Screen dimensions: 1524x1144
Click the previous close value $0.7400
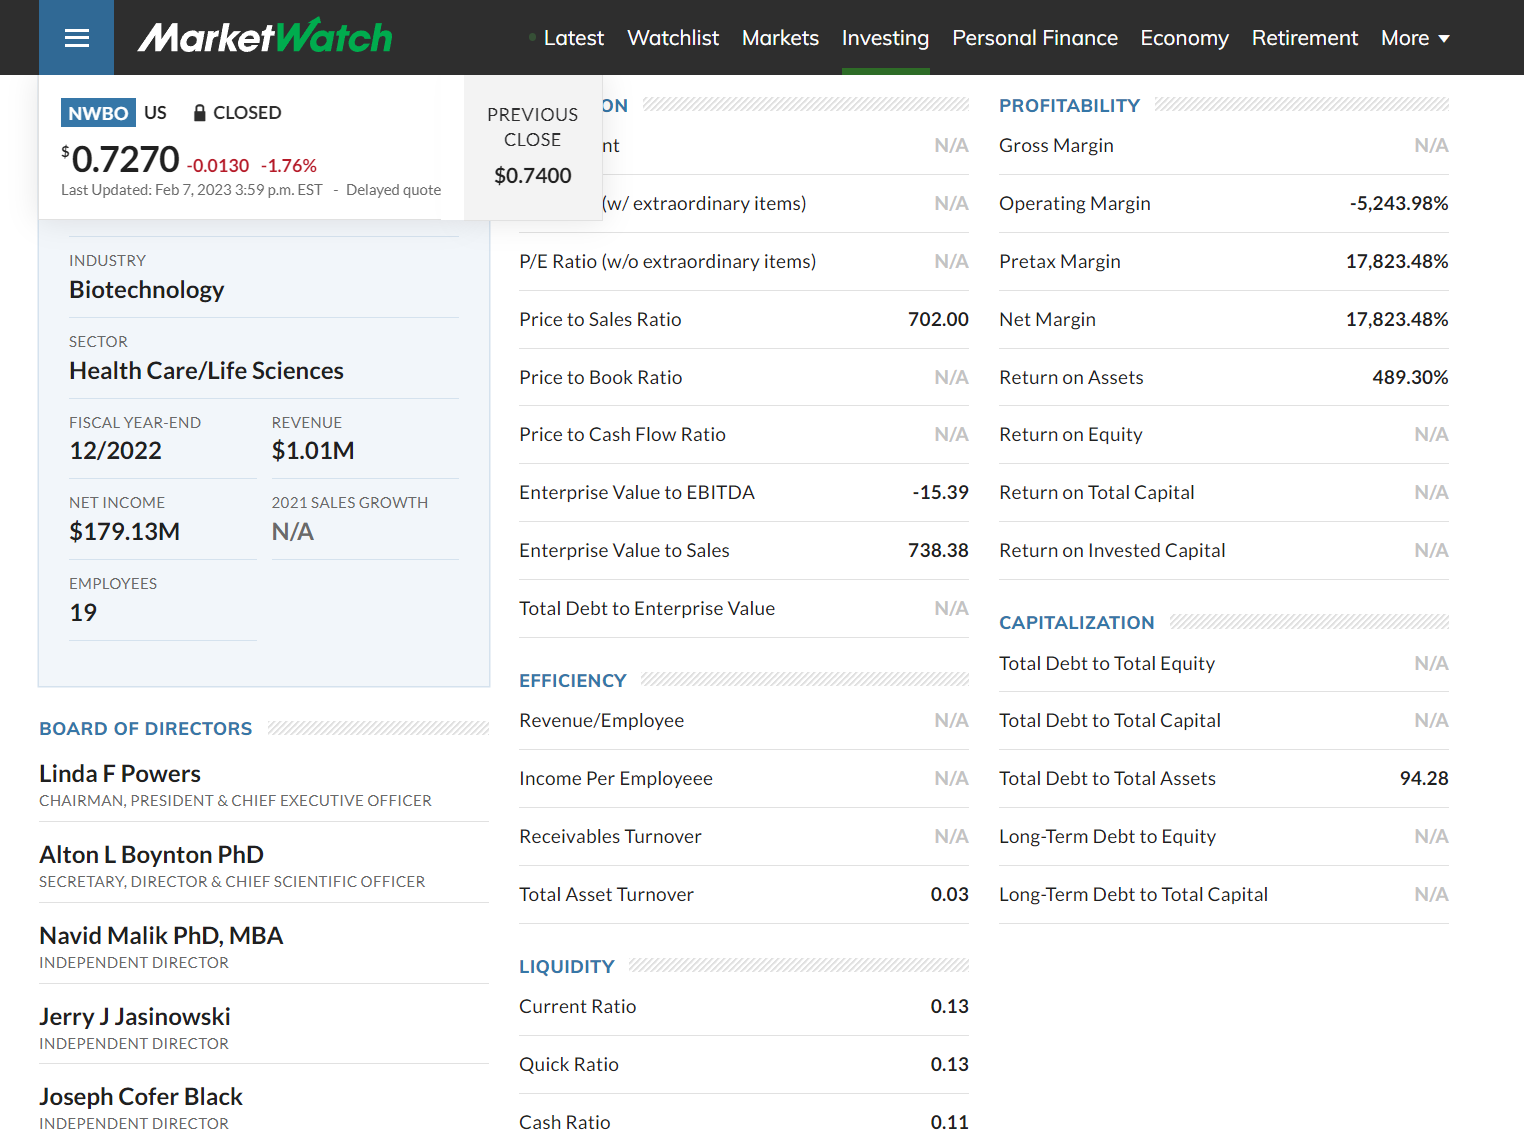click(533, 176)
